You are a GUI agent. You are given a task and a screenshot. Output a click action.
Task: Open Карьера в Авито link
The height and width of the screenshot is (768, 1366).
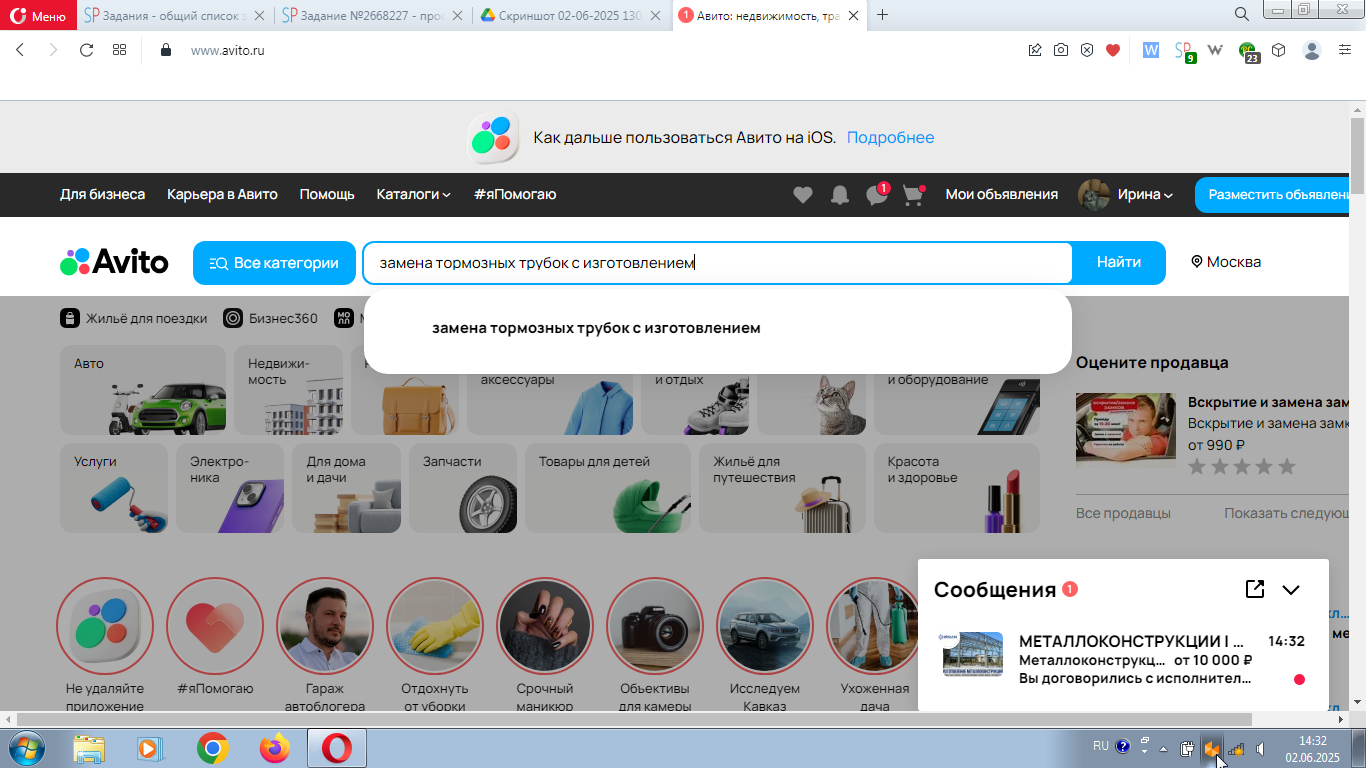[x=222, y=194]
